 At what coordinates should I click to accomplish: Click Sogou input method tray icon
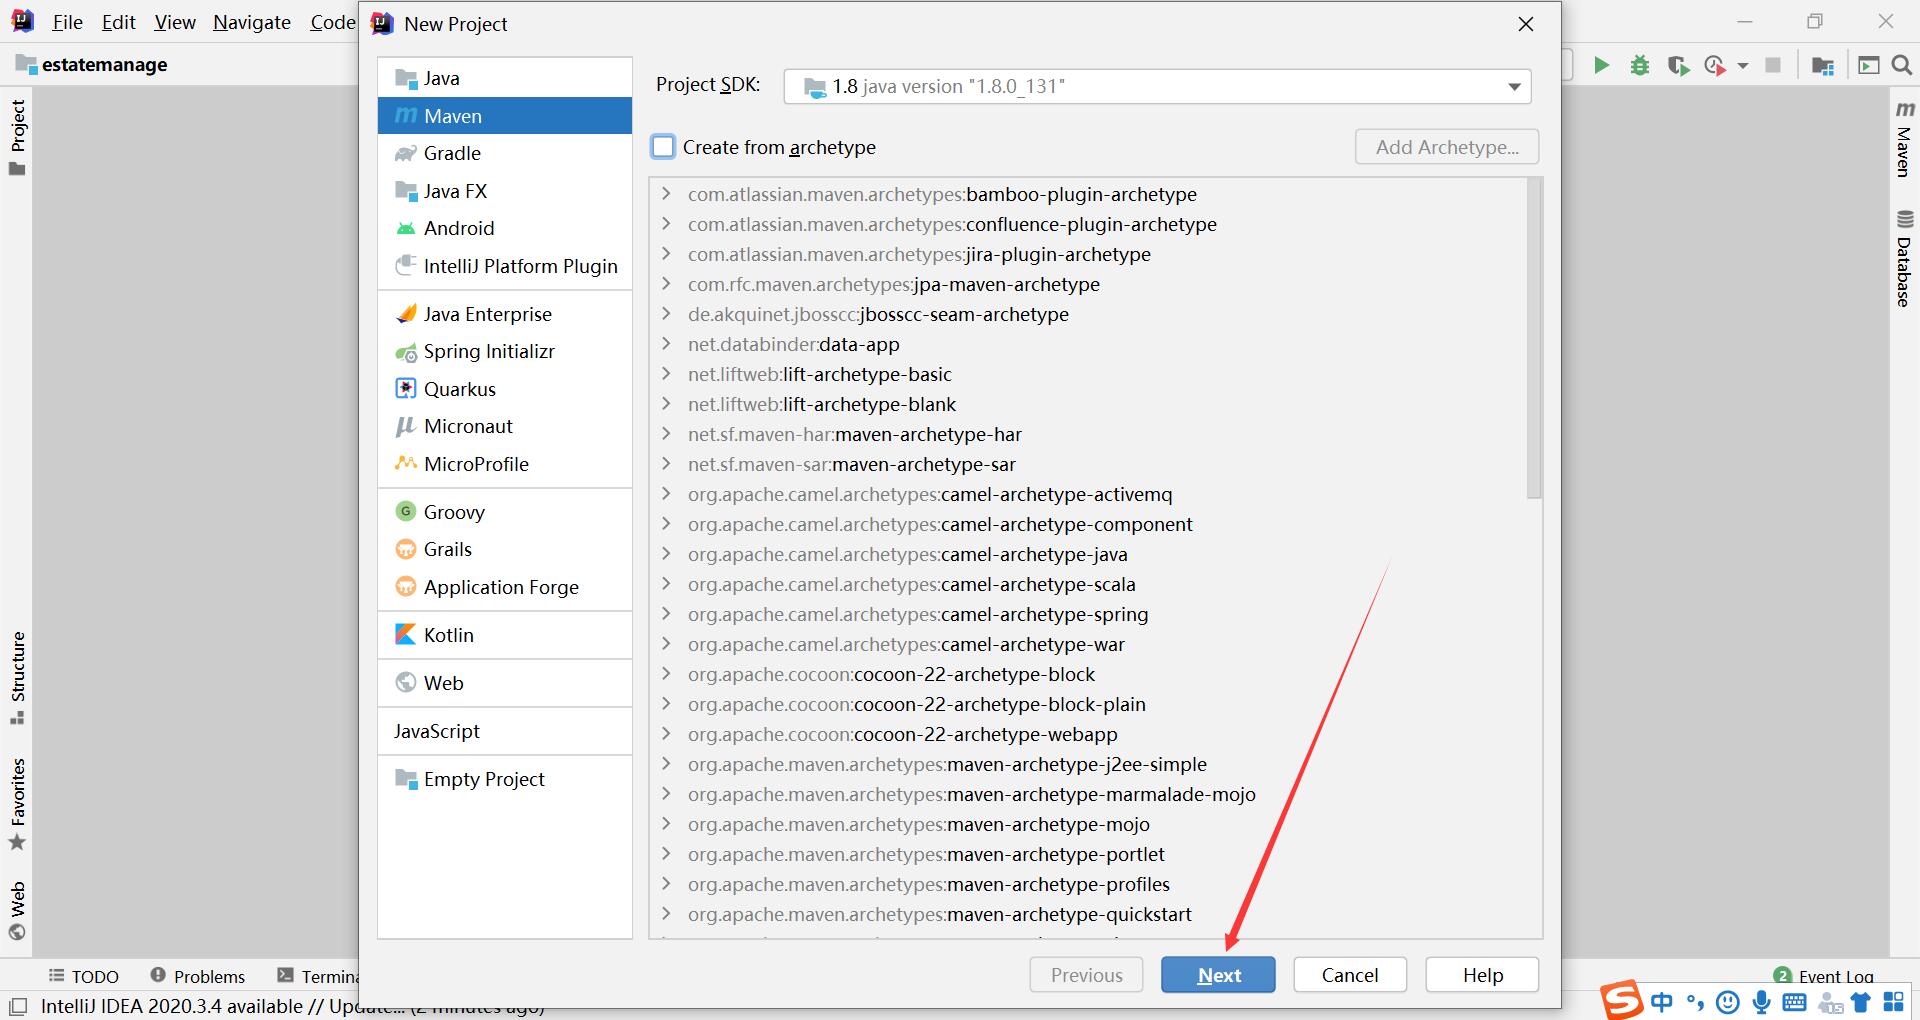pyautogui.click(x=1621, y=1000)
